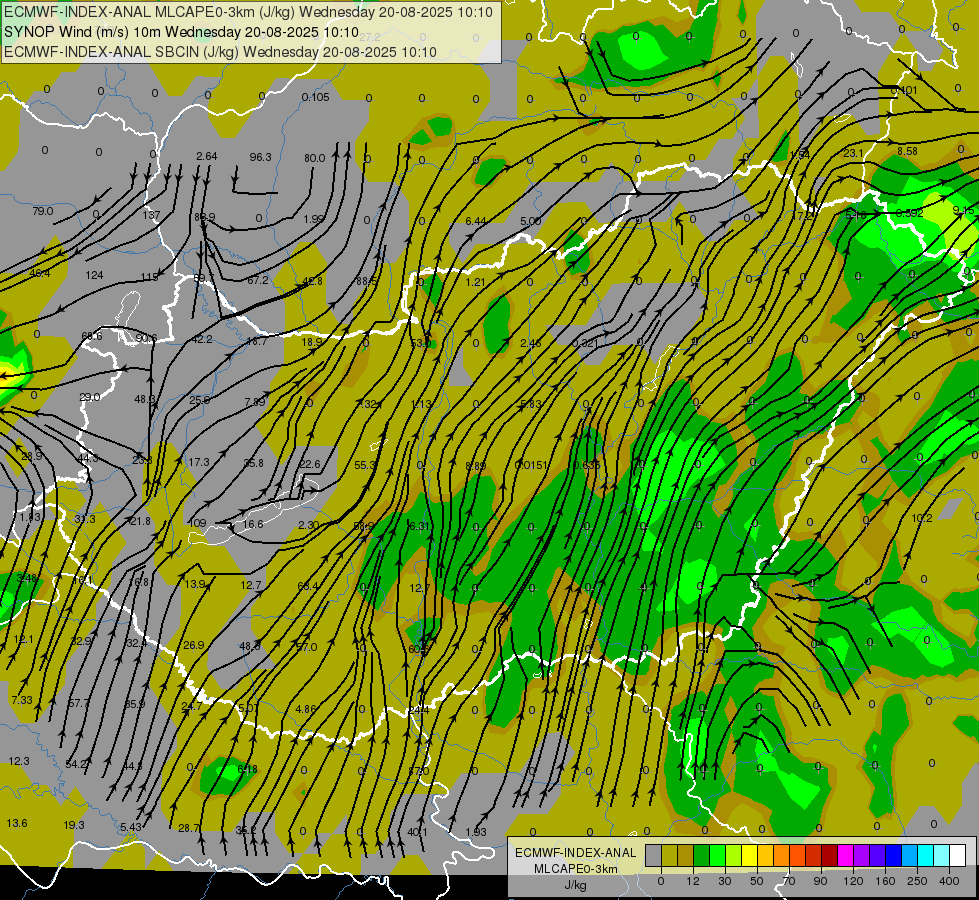Select the pure blue legend swatch
979x900 pixels.
point(893,855)
